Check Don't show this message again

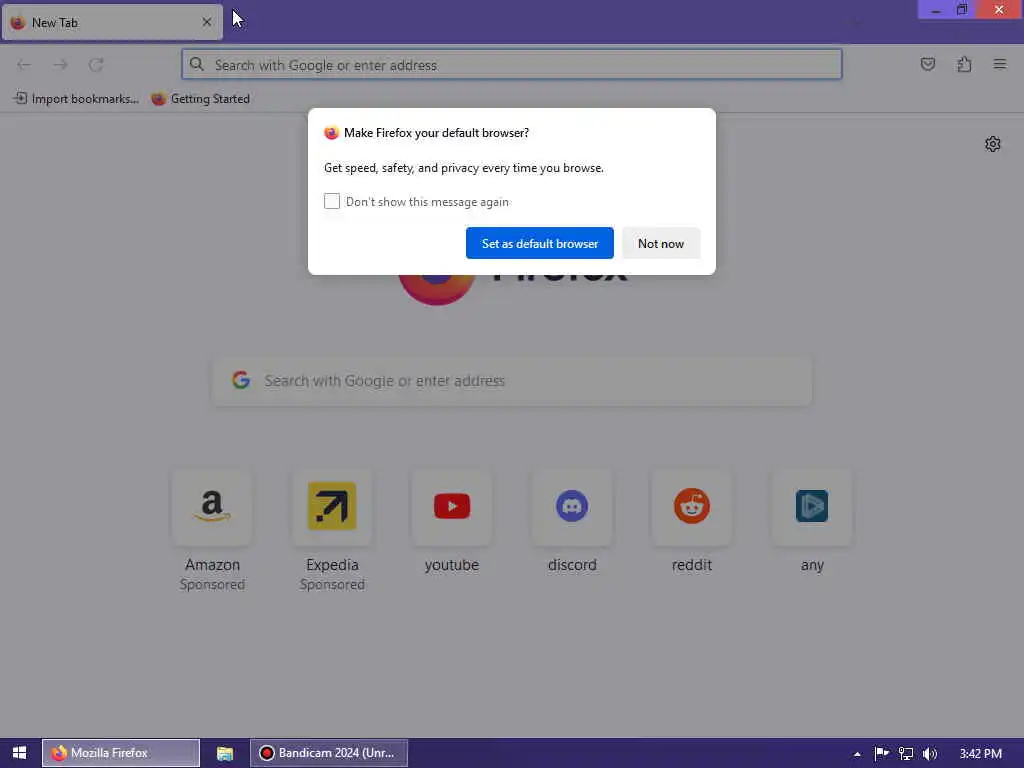click(x=332, y=201)
